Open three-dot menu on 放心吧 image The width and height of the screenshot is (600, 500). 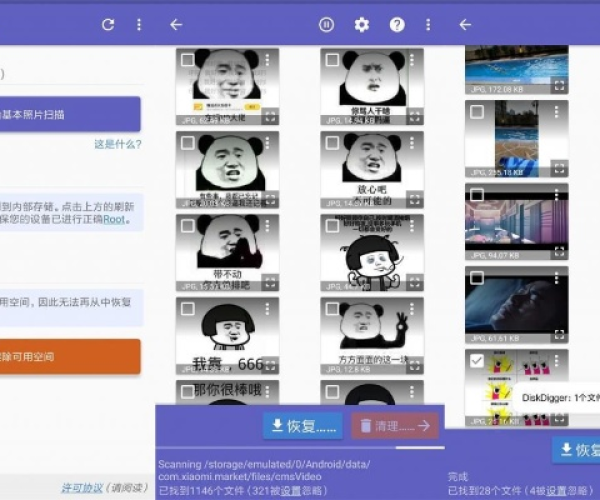pyautogui.click(x=412, y=143)
